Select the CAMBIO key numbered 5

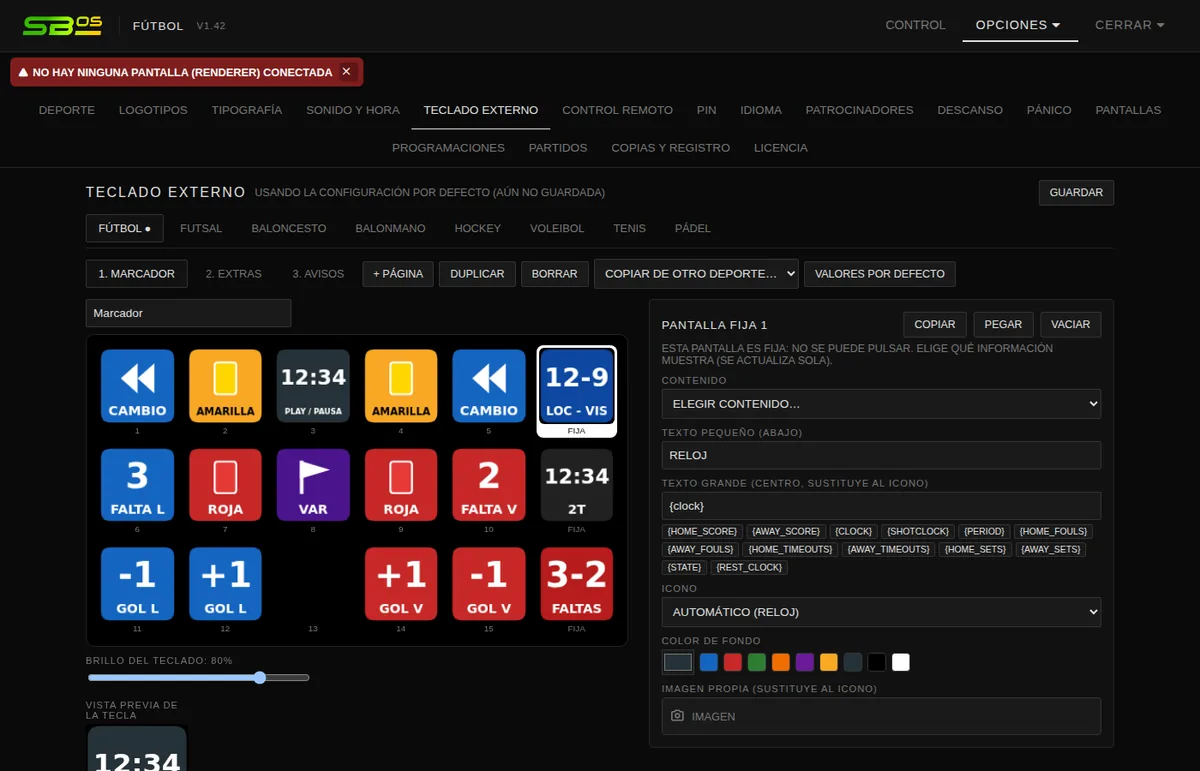tap(489, 385)
